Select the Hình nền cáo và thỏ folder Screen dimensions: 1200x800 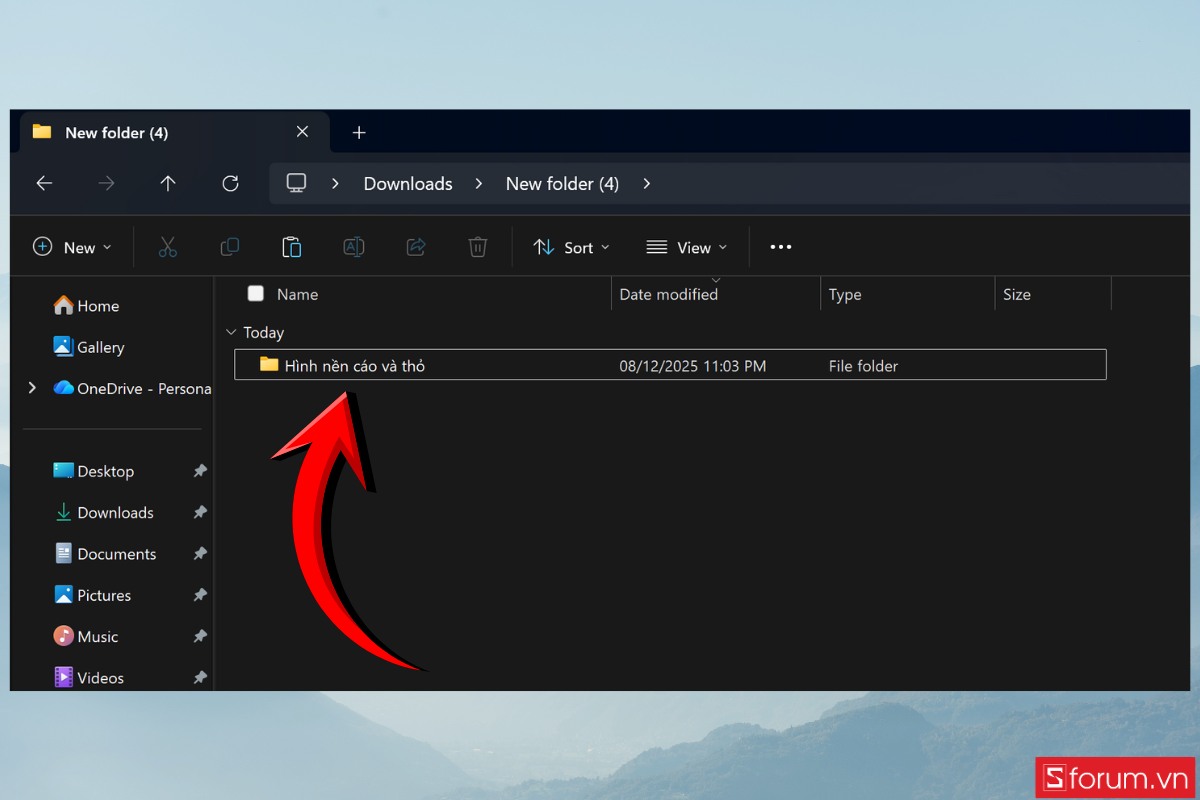355,365
